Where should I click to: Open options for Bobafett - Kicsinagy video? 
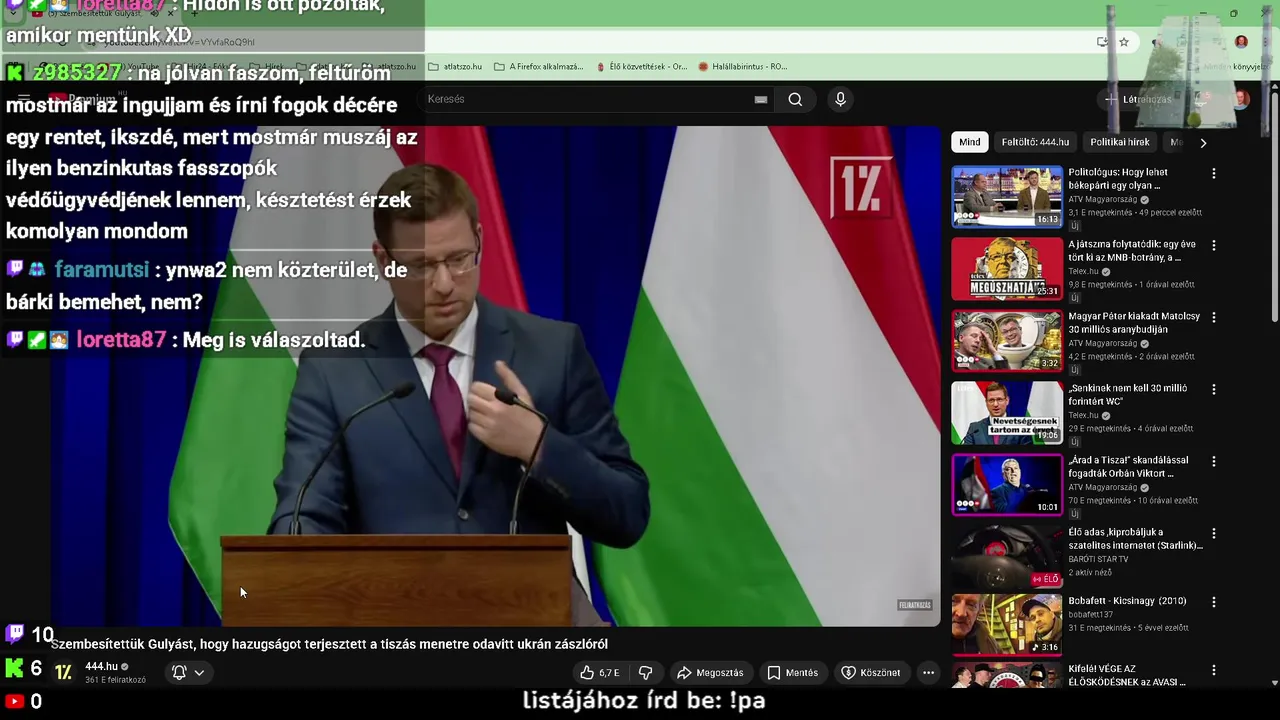pyautogui.click(x=1214, y=602)
